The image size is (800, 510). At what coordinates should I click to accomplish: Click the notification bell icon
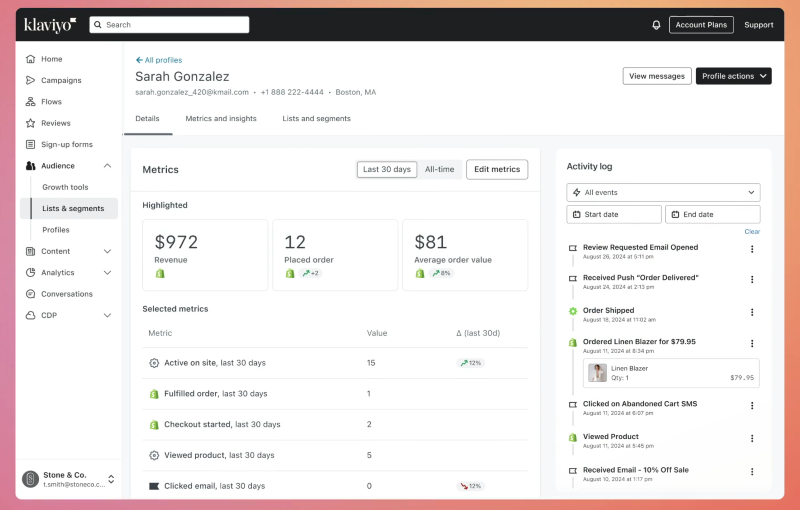[x=656, y=25]
